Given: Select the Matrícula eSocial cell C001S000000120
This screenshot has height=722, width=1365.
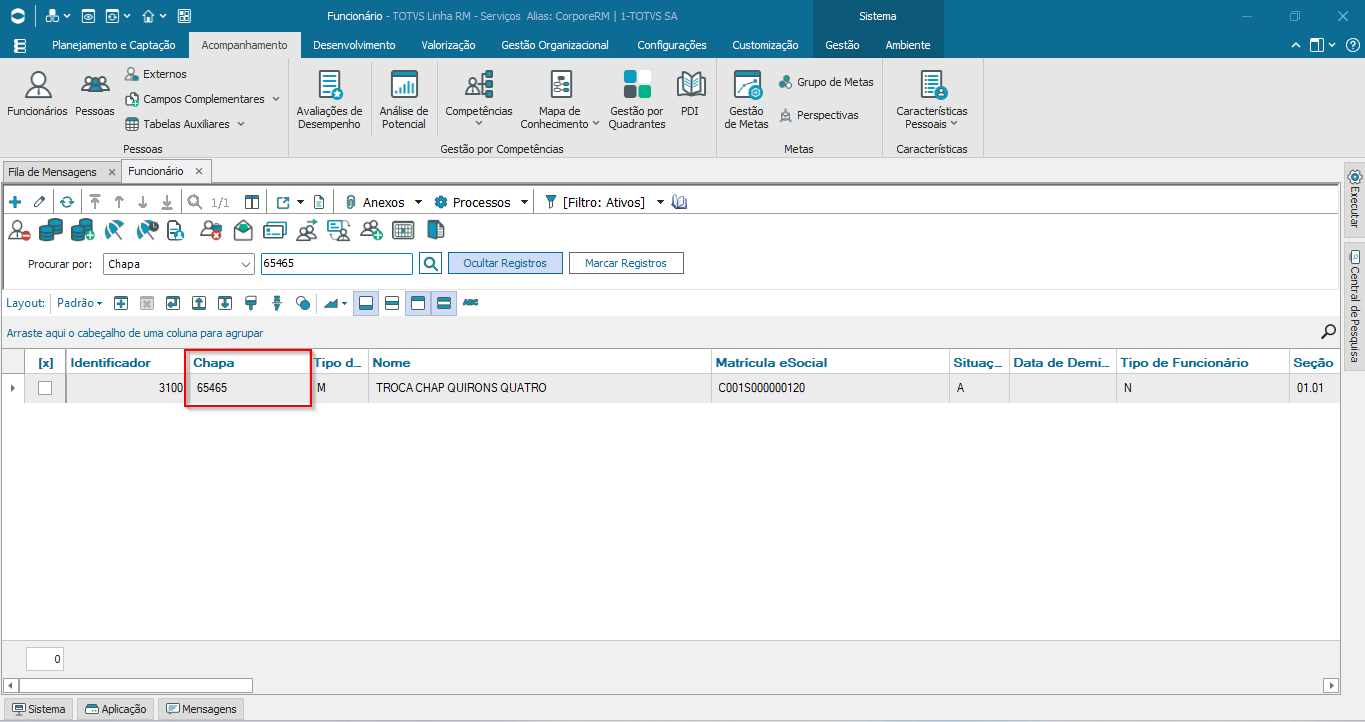Looking at the screenshot, I should 831,388.
